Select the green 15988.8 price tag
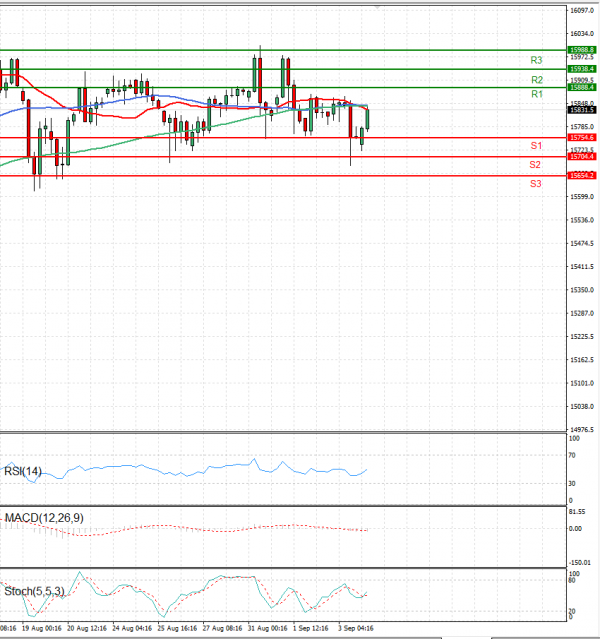 [x=582, y=50]
